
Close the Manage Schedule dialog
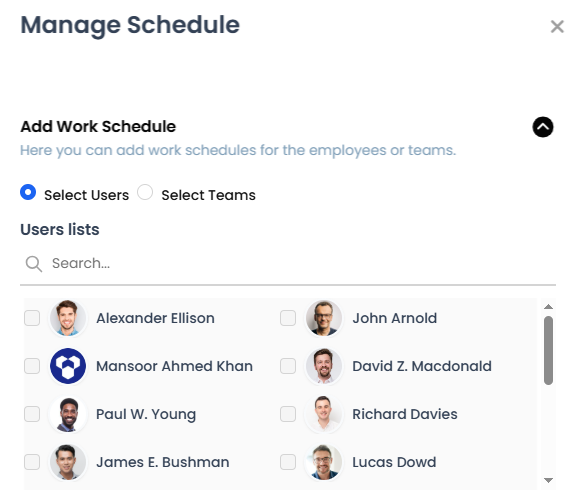tap(557, 27)
